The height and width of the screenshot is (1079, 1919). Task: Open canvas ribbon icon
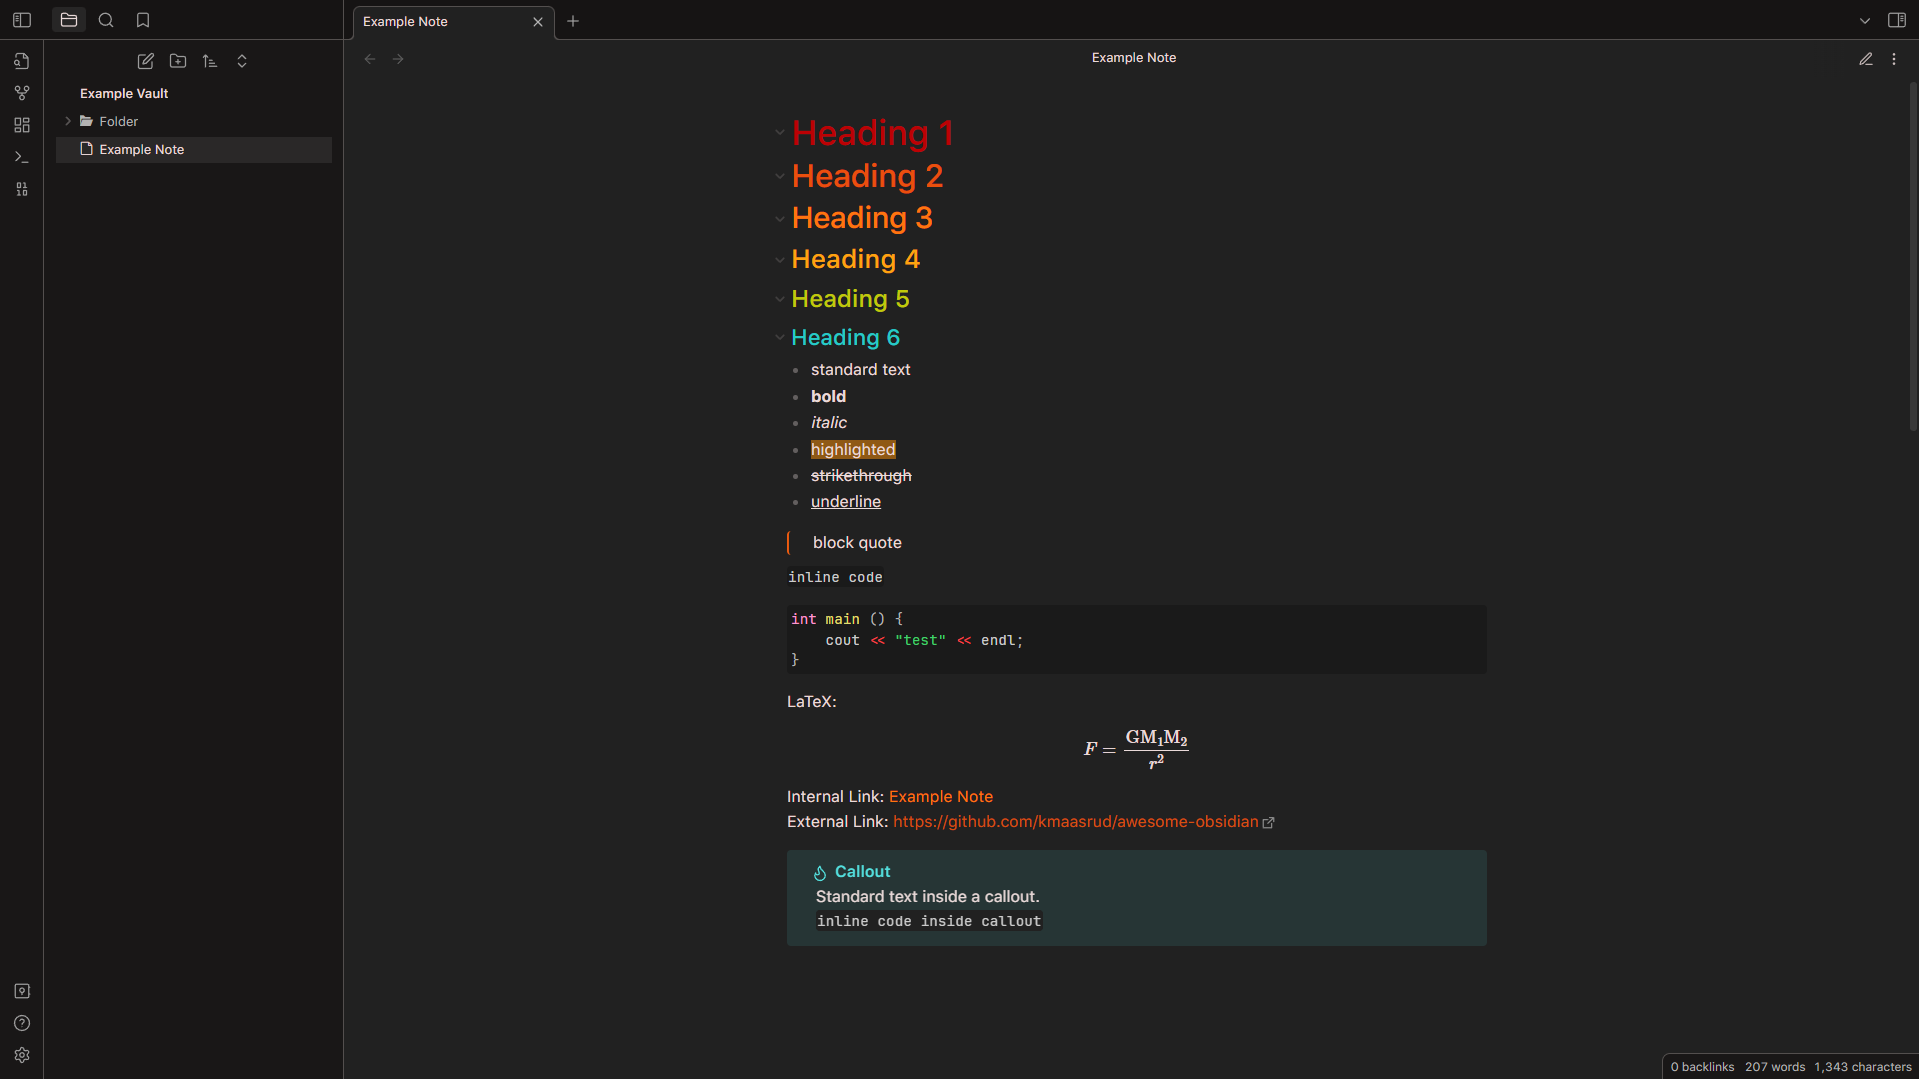pos(22,125)
